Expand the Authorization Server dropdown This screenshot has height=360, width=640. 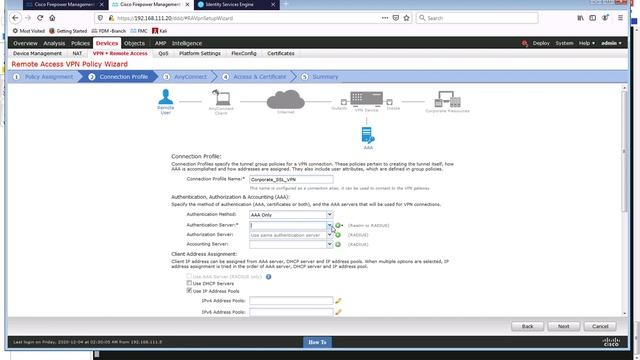329,235
